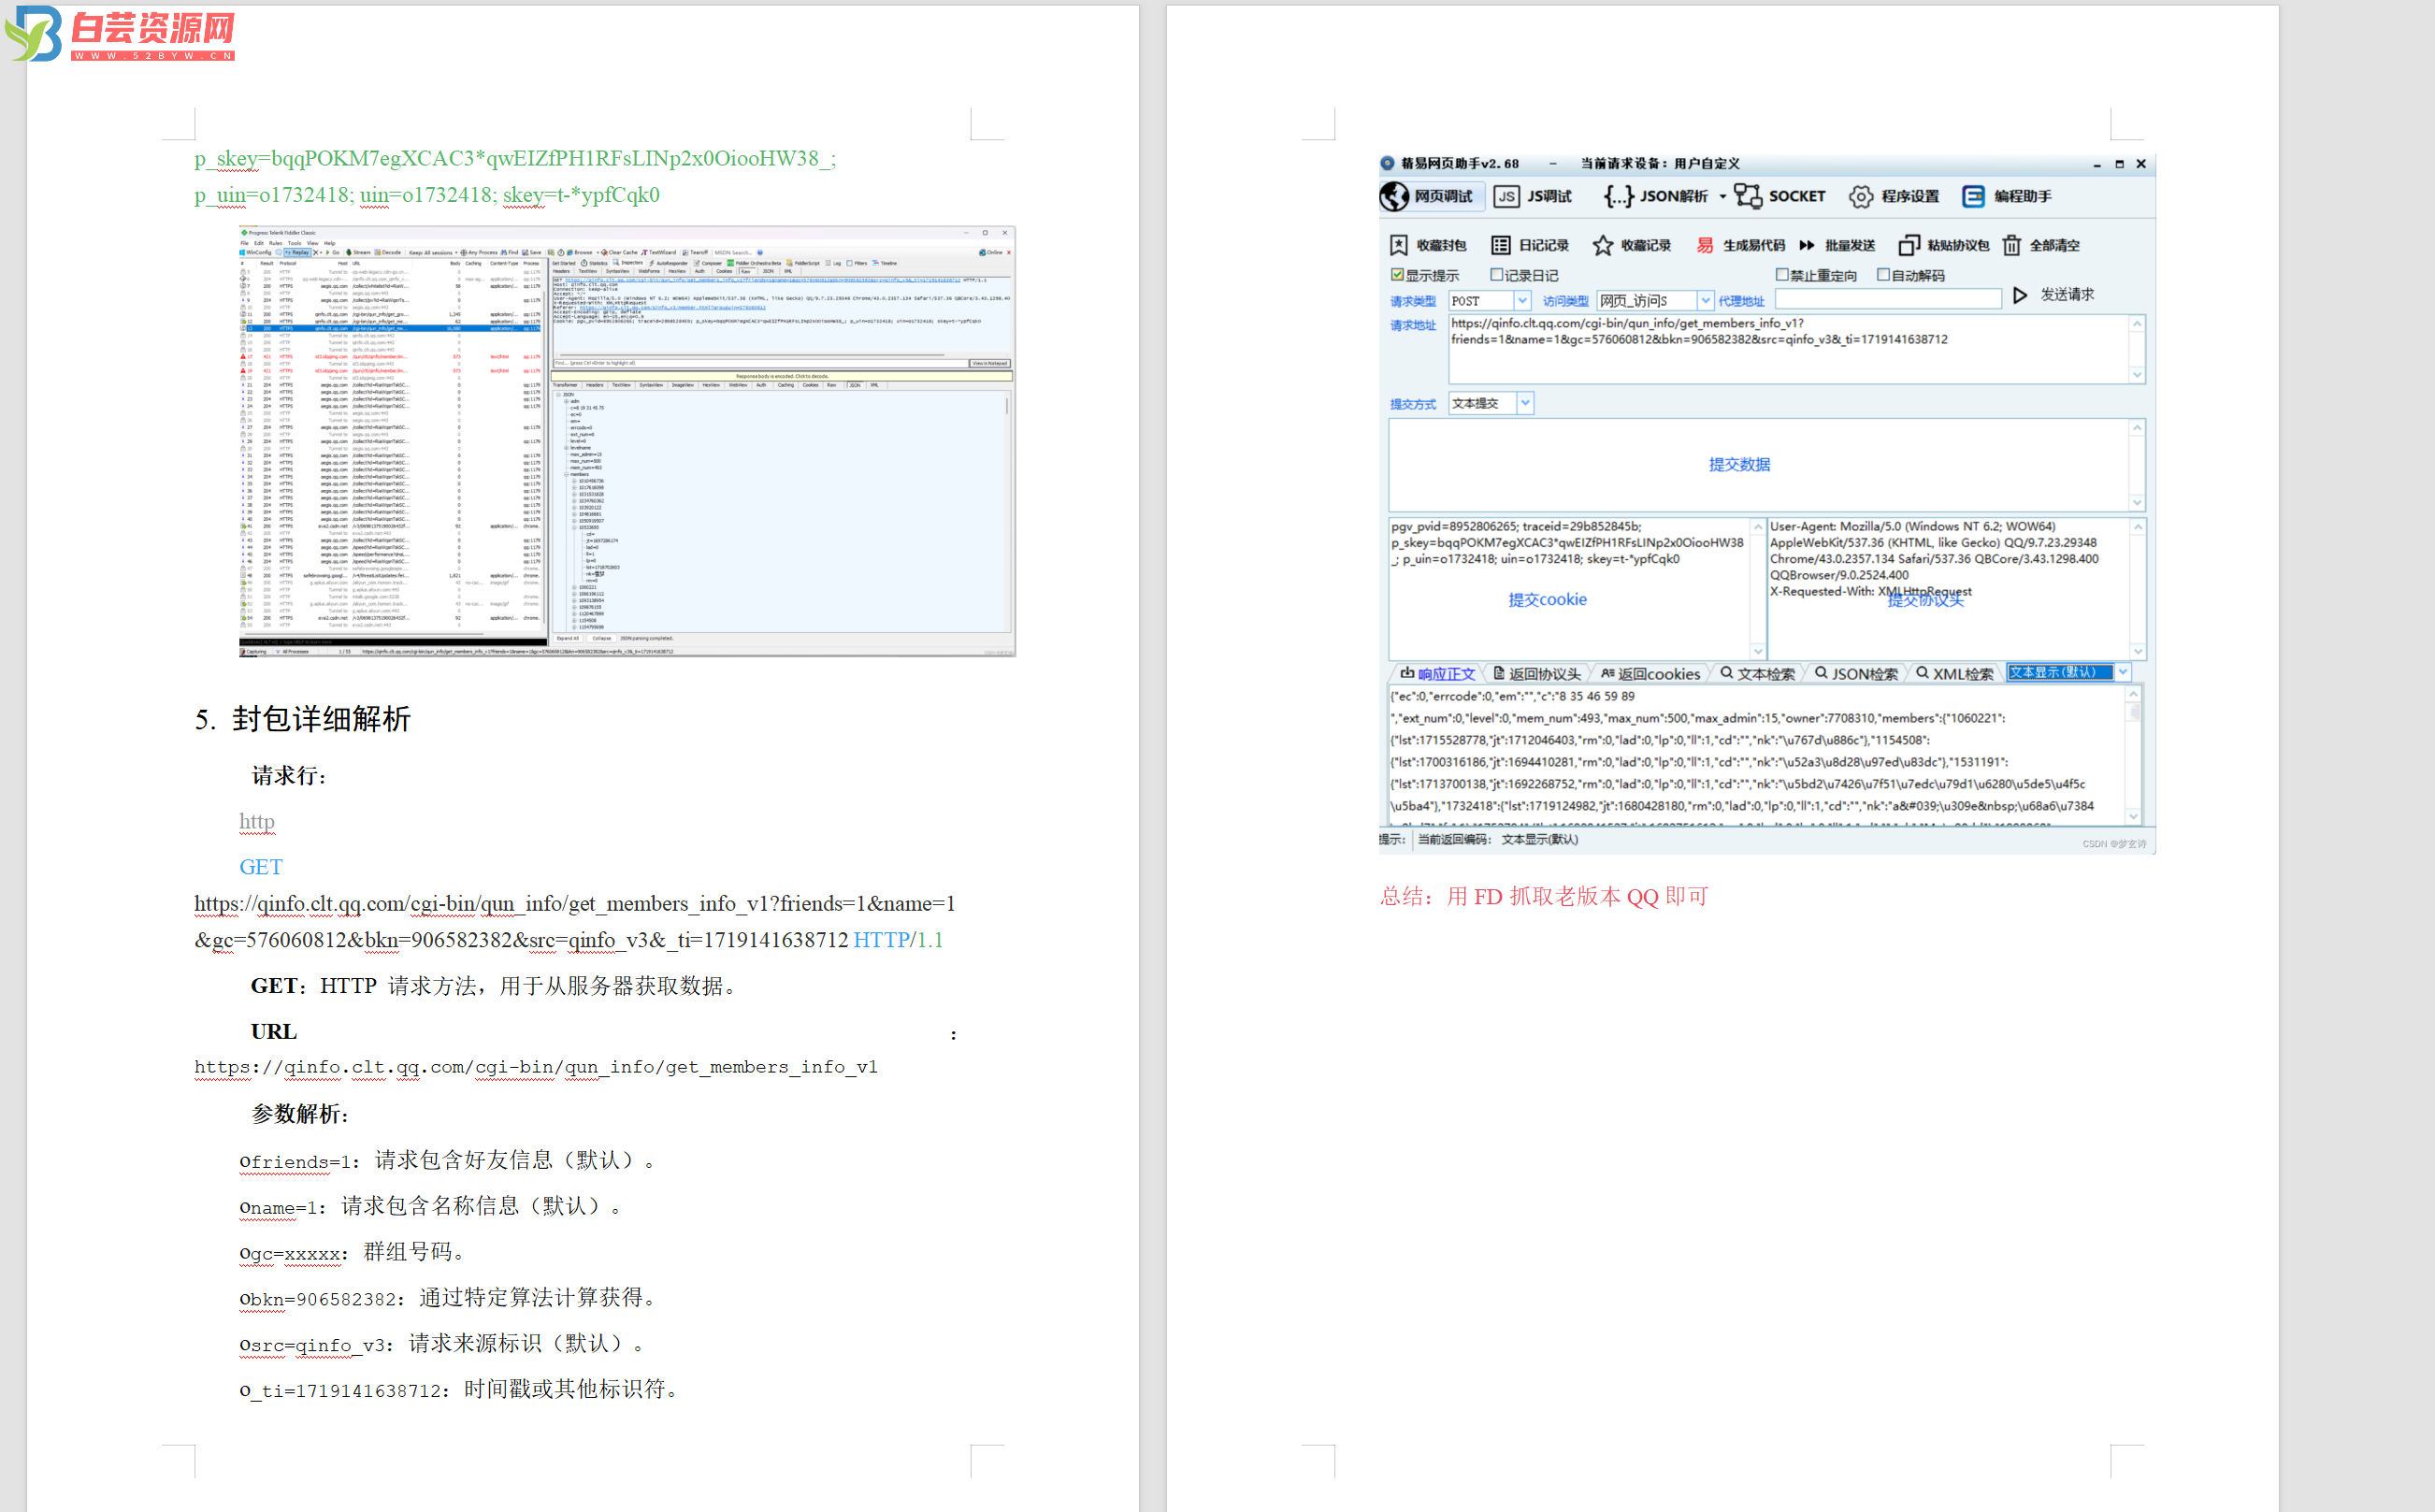Screen dimensions: 2435x1512
Task: Click 发送请求 play button
Action: [2020, 295]
